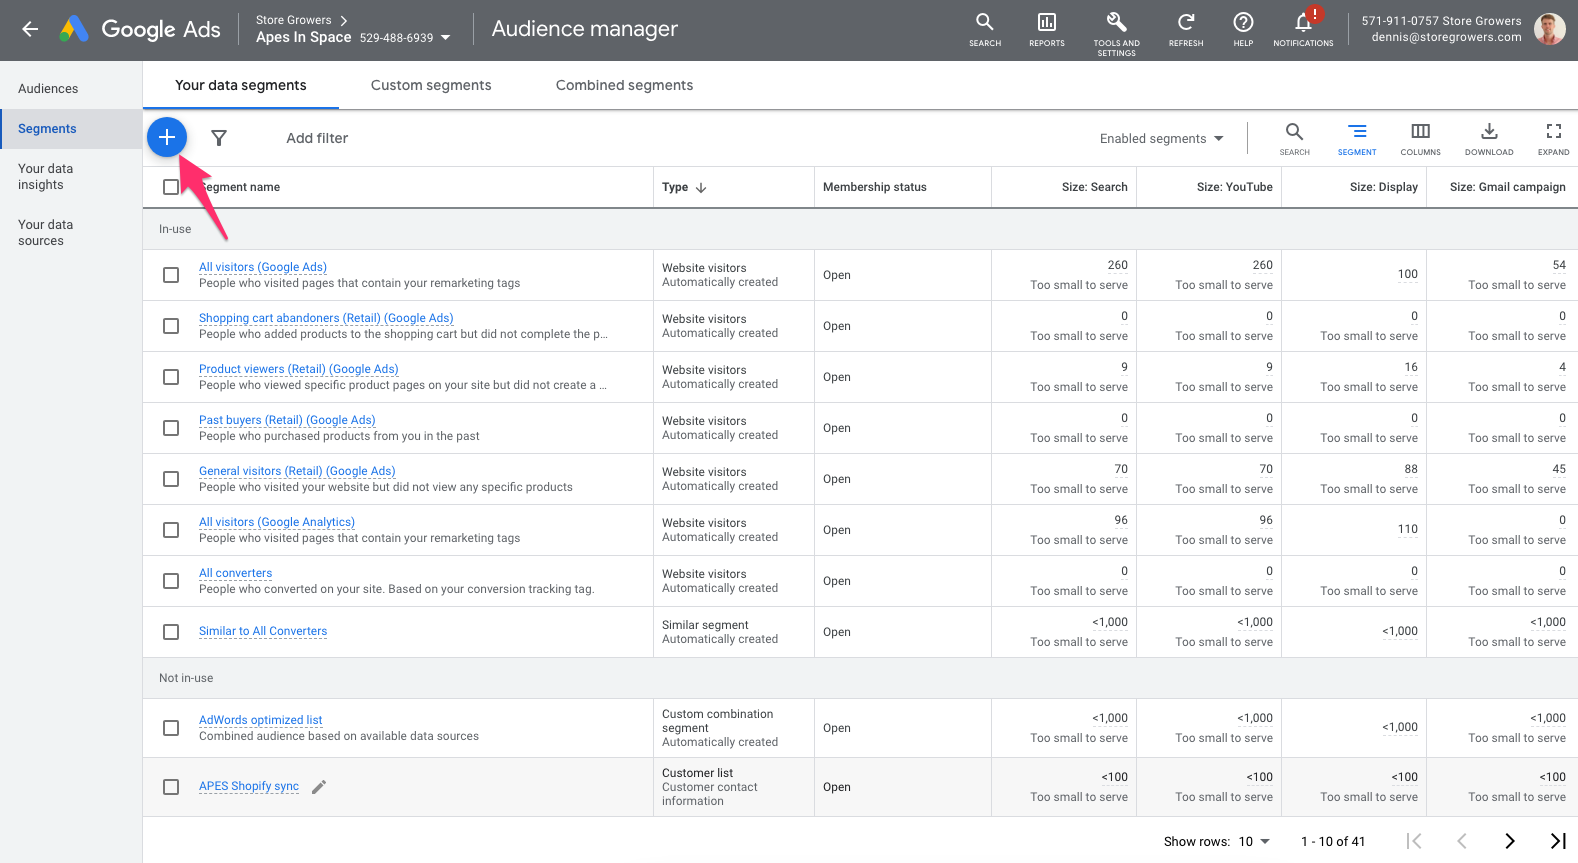Open the Segment toolbar option
1578x863 pixels.
pos(1357,138)
